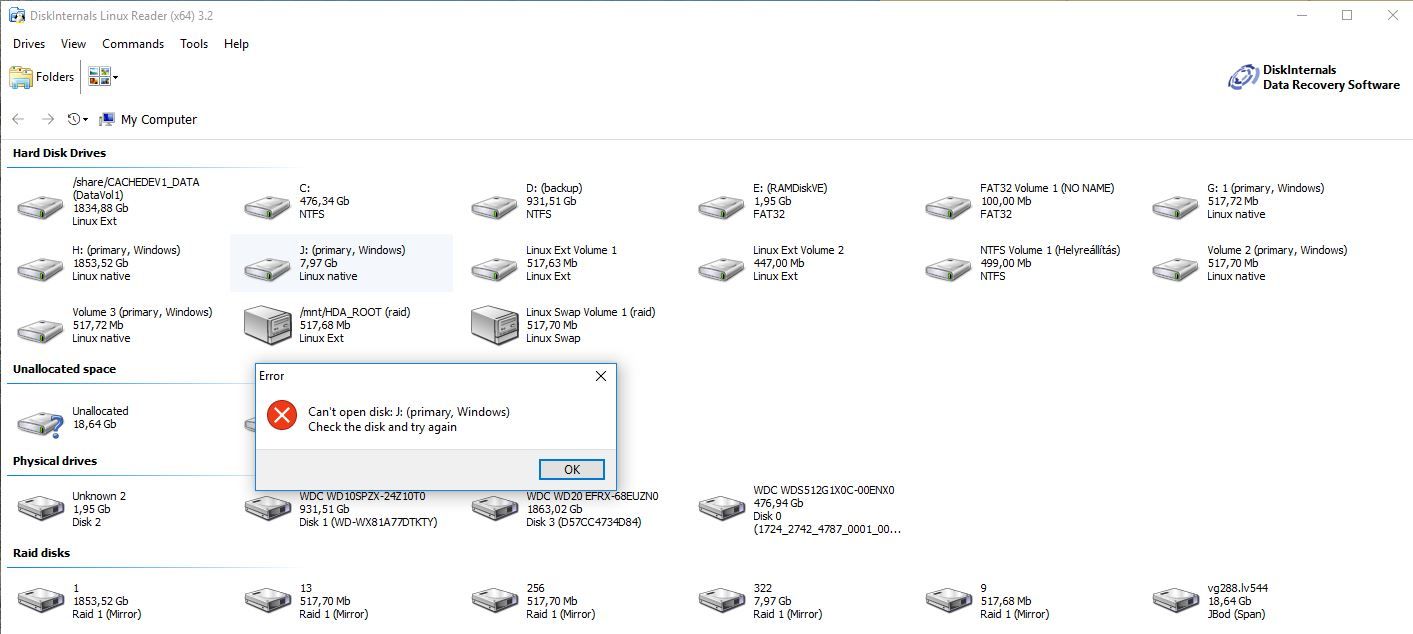Select the Unallocated 18,64 Gb icon
Viewport: 1413px width, 634px height.
tap(40, 423)
